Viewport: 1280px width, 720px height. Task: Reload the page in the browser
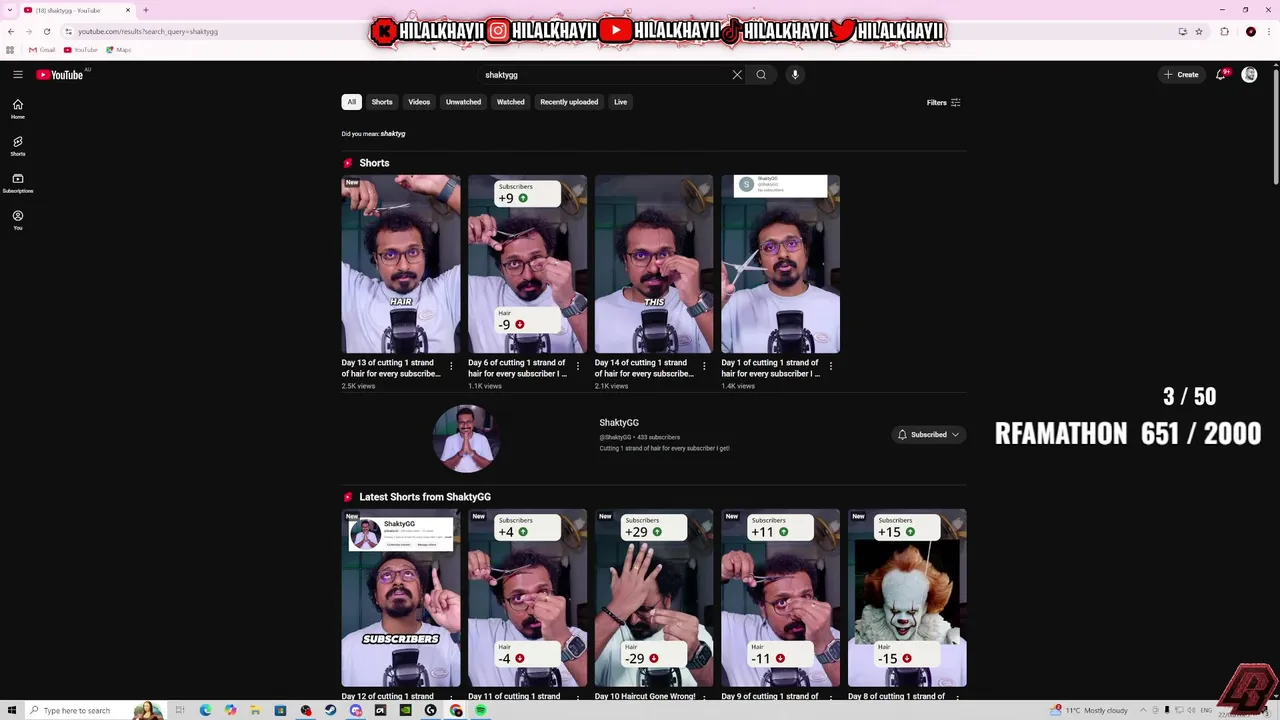(x=46, y=31)
